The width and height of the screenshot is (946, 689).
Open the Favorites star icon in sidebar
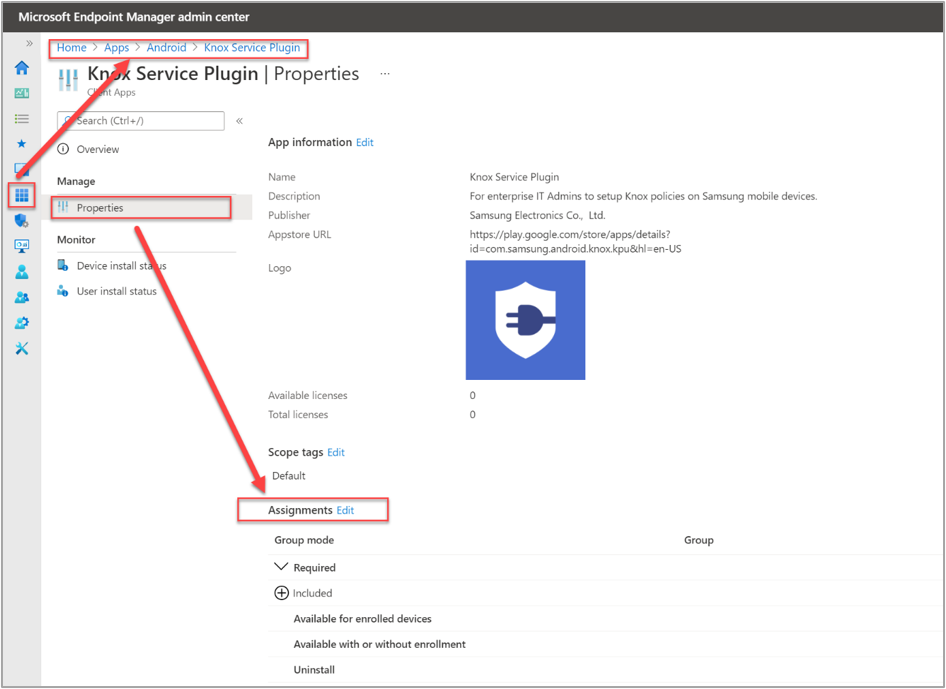22,144
